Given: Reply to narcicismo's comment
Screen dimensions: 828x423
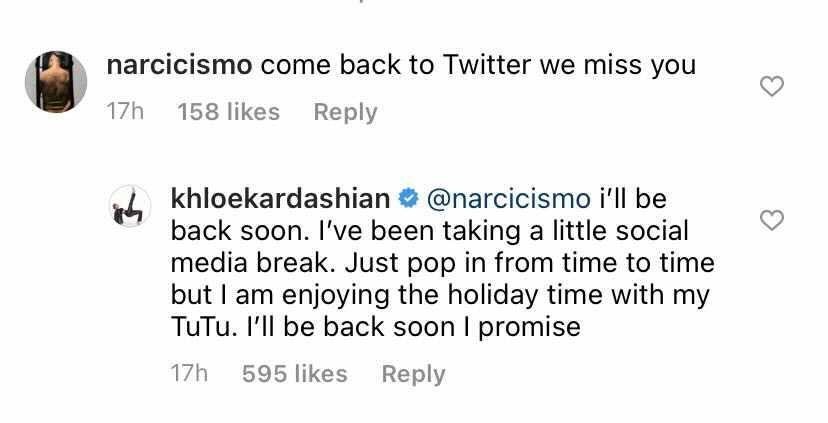Looking at the screenshot, I should click(345, 112).
